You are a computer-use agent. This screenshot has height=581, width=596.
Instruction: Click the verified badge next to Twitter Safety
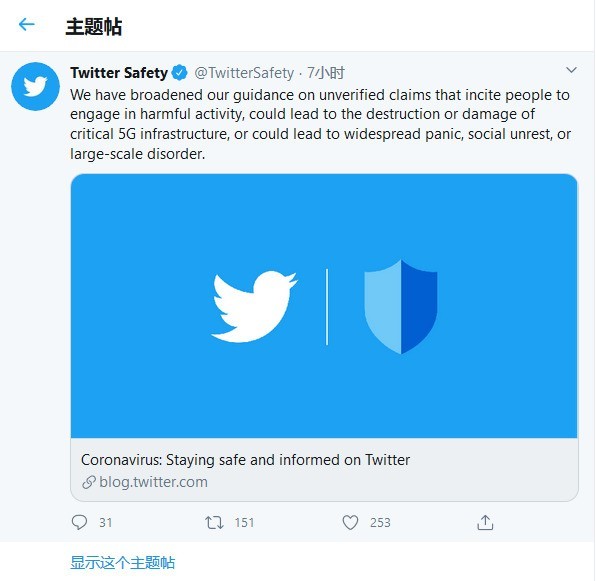click(179, 73)
